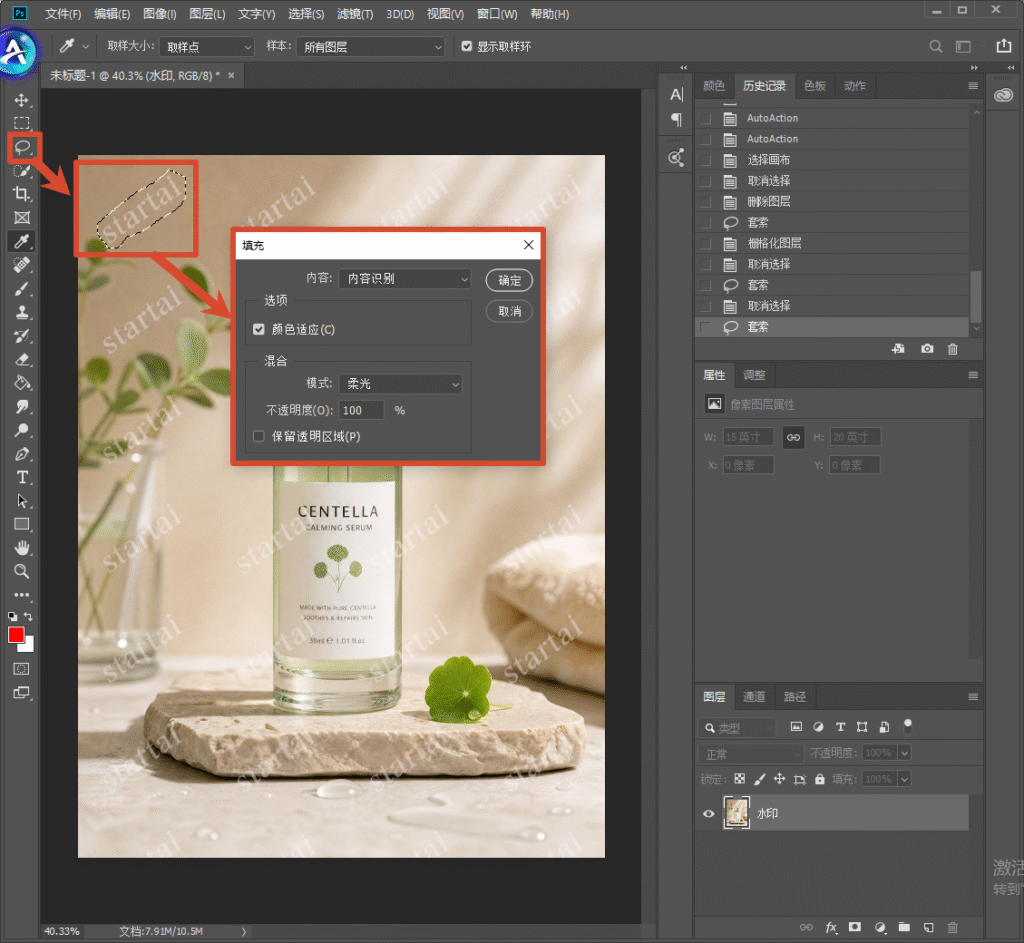Create new snapshot camera icon in History

[927, 349]
